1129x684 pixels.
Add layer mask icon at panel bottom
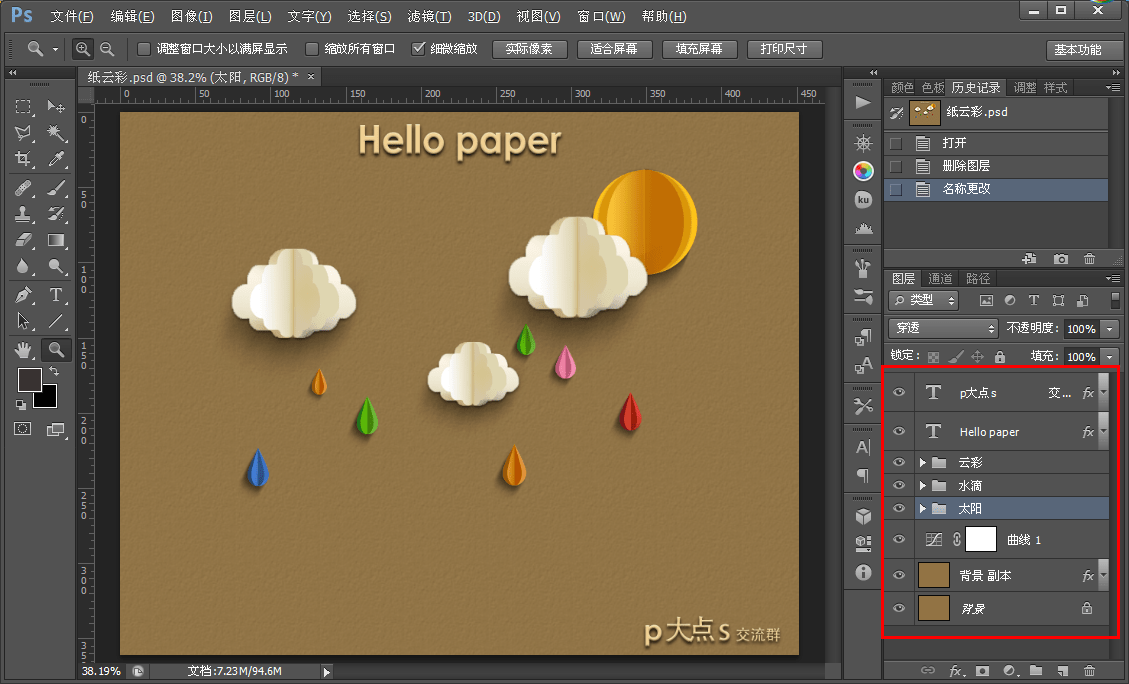tap(982, 670)
